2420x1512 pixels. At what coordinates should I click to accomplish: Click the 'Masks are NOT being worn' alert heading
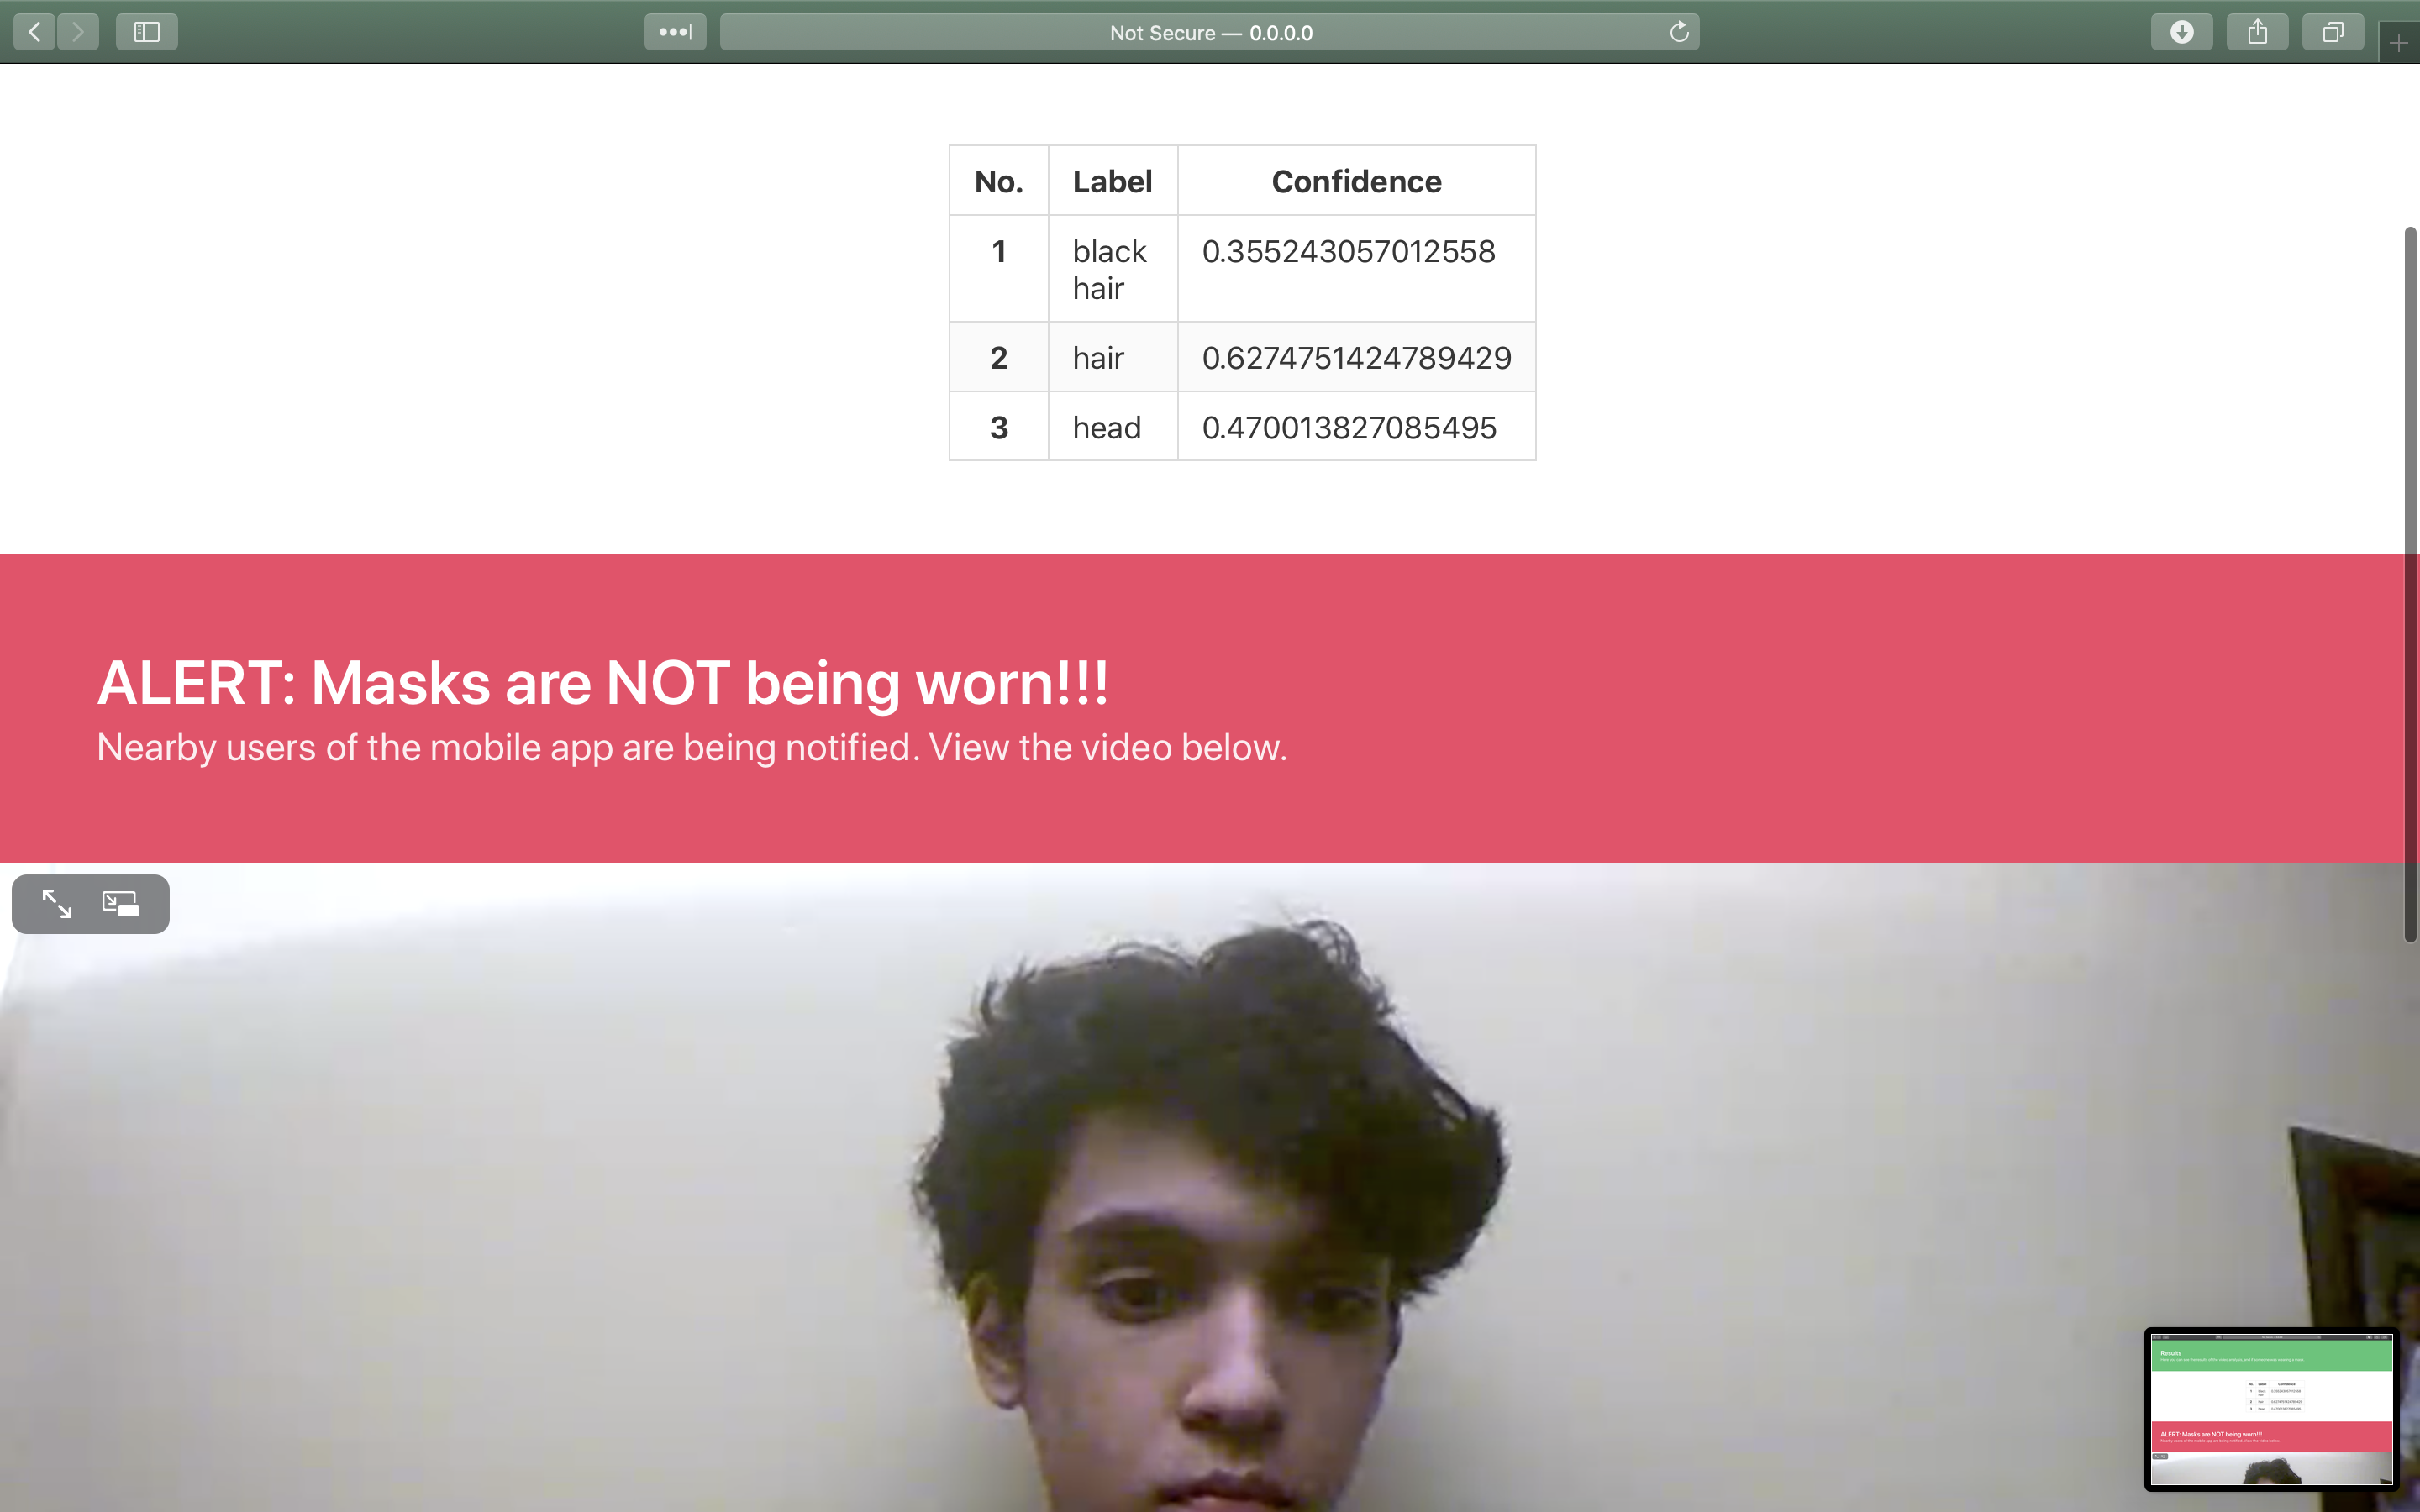click(602, 683)
